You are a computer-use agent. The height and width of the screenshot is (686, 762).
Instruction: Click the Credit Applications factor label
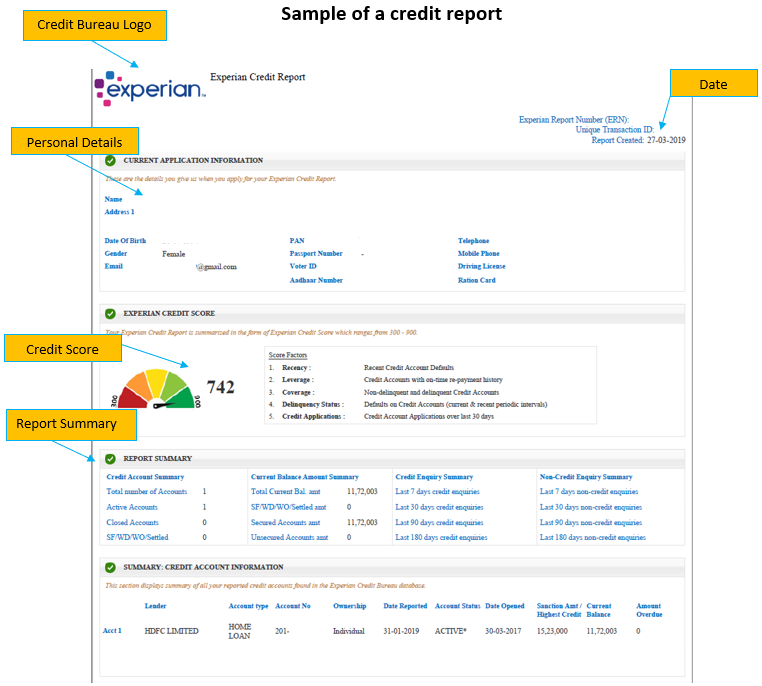pyautogui.click(x=313, y=416)
